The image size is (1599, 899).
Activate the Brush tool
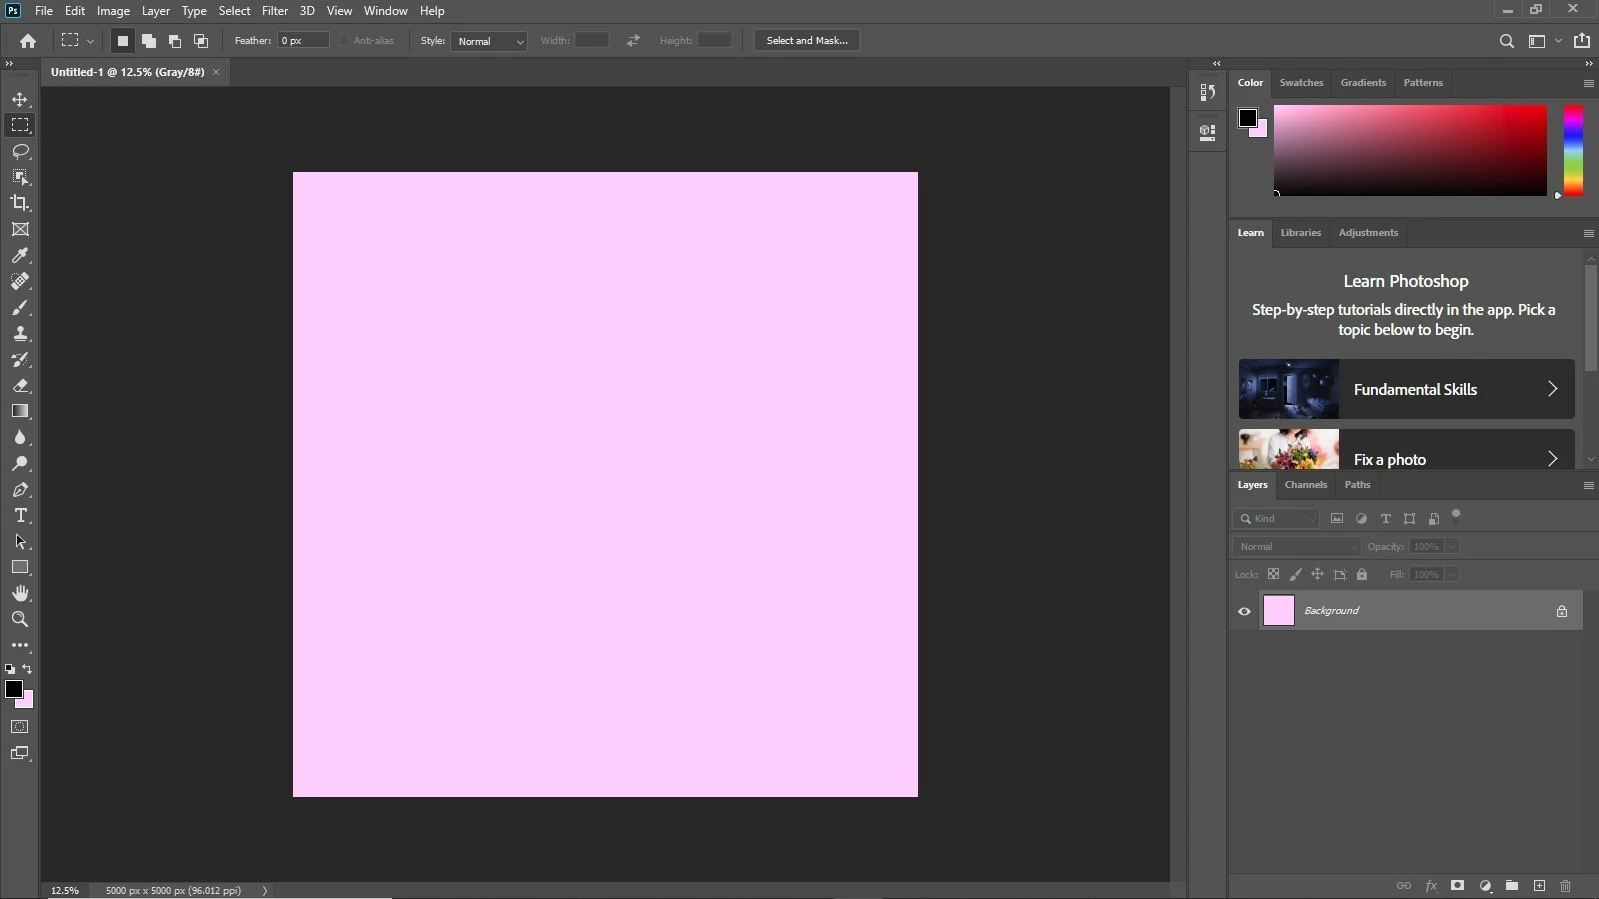[20, 307]
